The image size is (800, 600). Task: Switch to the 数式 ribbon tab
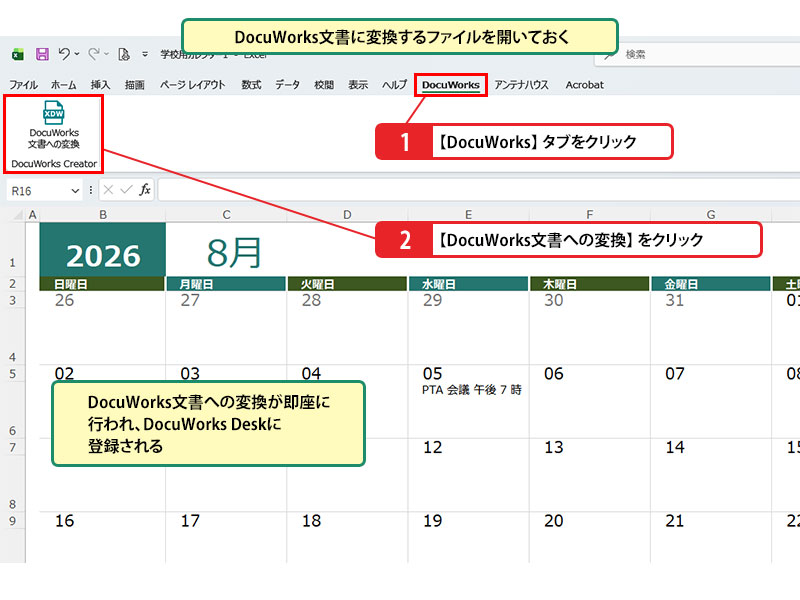click(251, 85)
